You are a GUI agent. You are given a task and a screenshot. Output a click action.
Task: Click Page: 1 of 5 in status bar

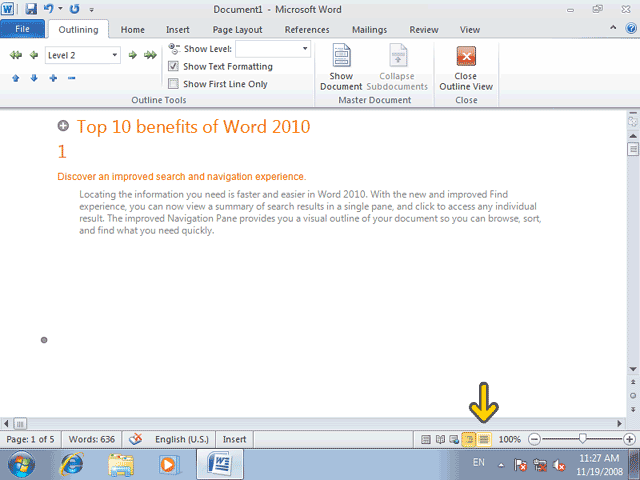coord(30,439)
